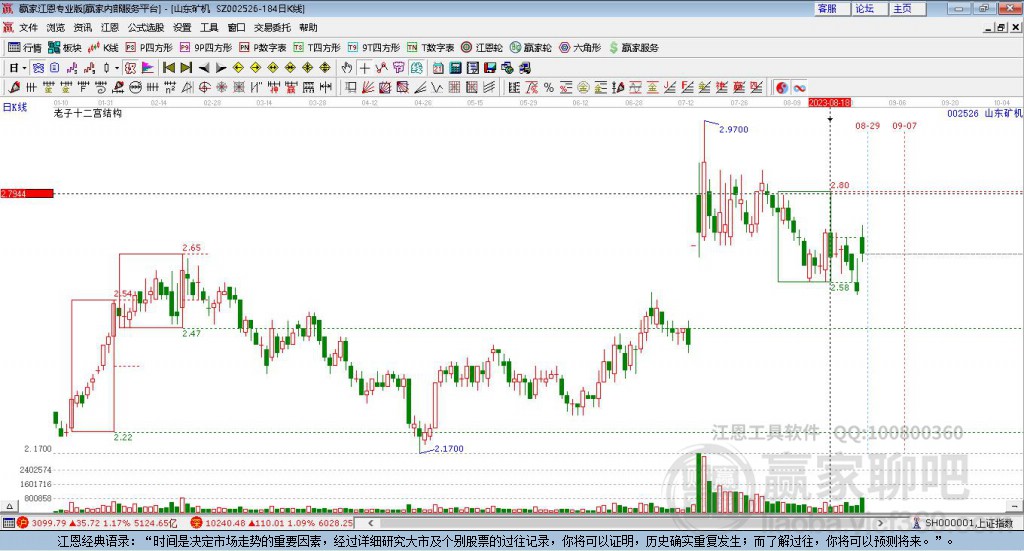Open the 公式选股 menu
The height and width of the screenshot is (551, 1024).
pyautogui.click(x=146, y=27)
